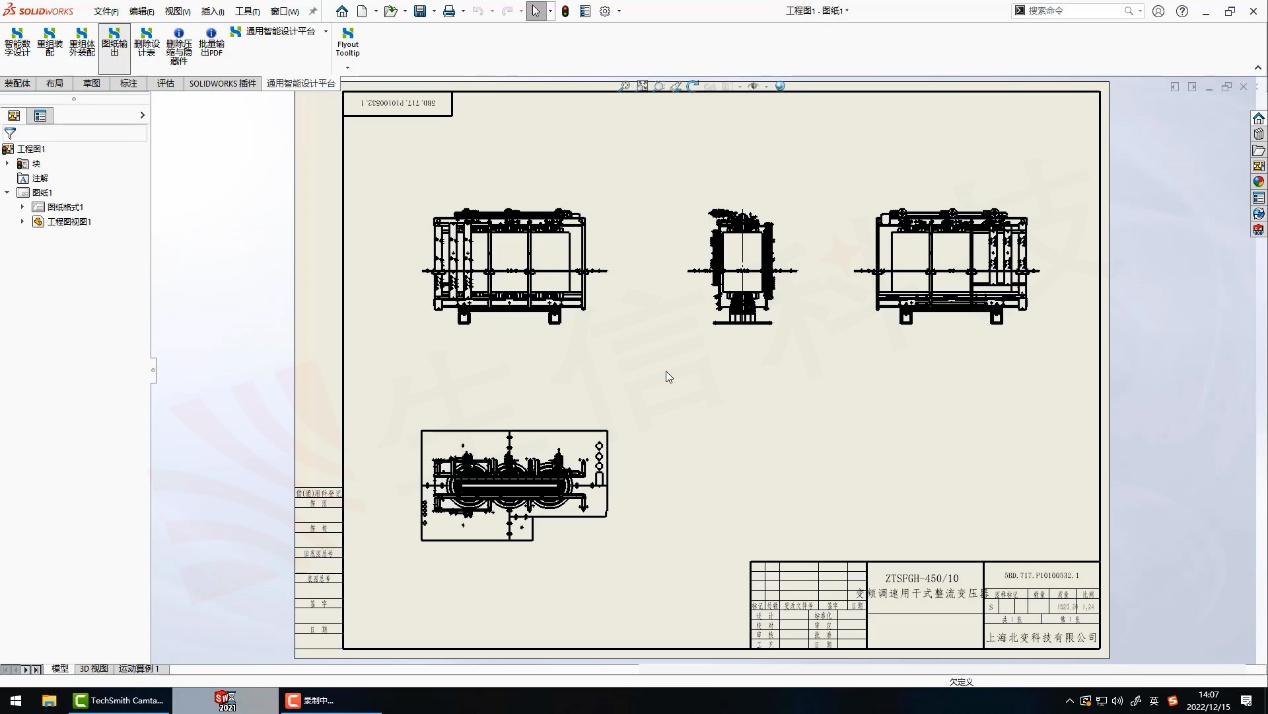Open the 插入 menu
The image size is (1268, 714).
coord(212,11)
